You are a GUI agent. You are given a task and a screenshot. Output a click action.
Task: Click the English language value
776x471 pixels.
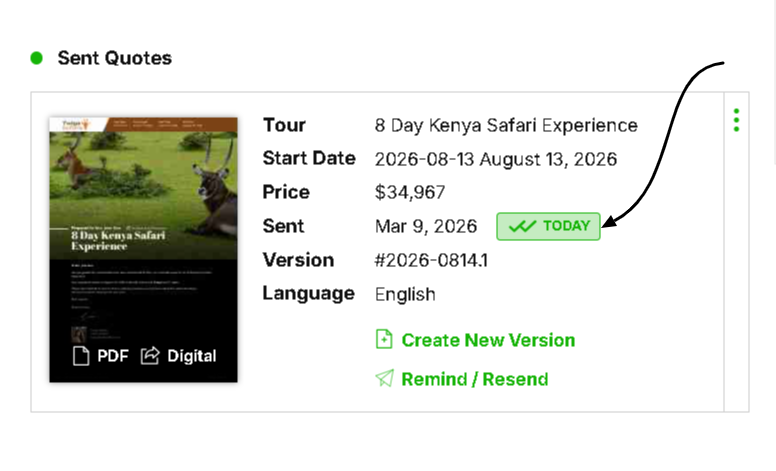coord(405,294)
